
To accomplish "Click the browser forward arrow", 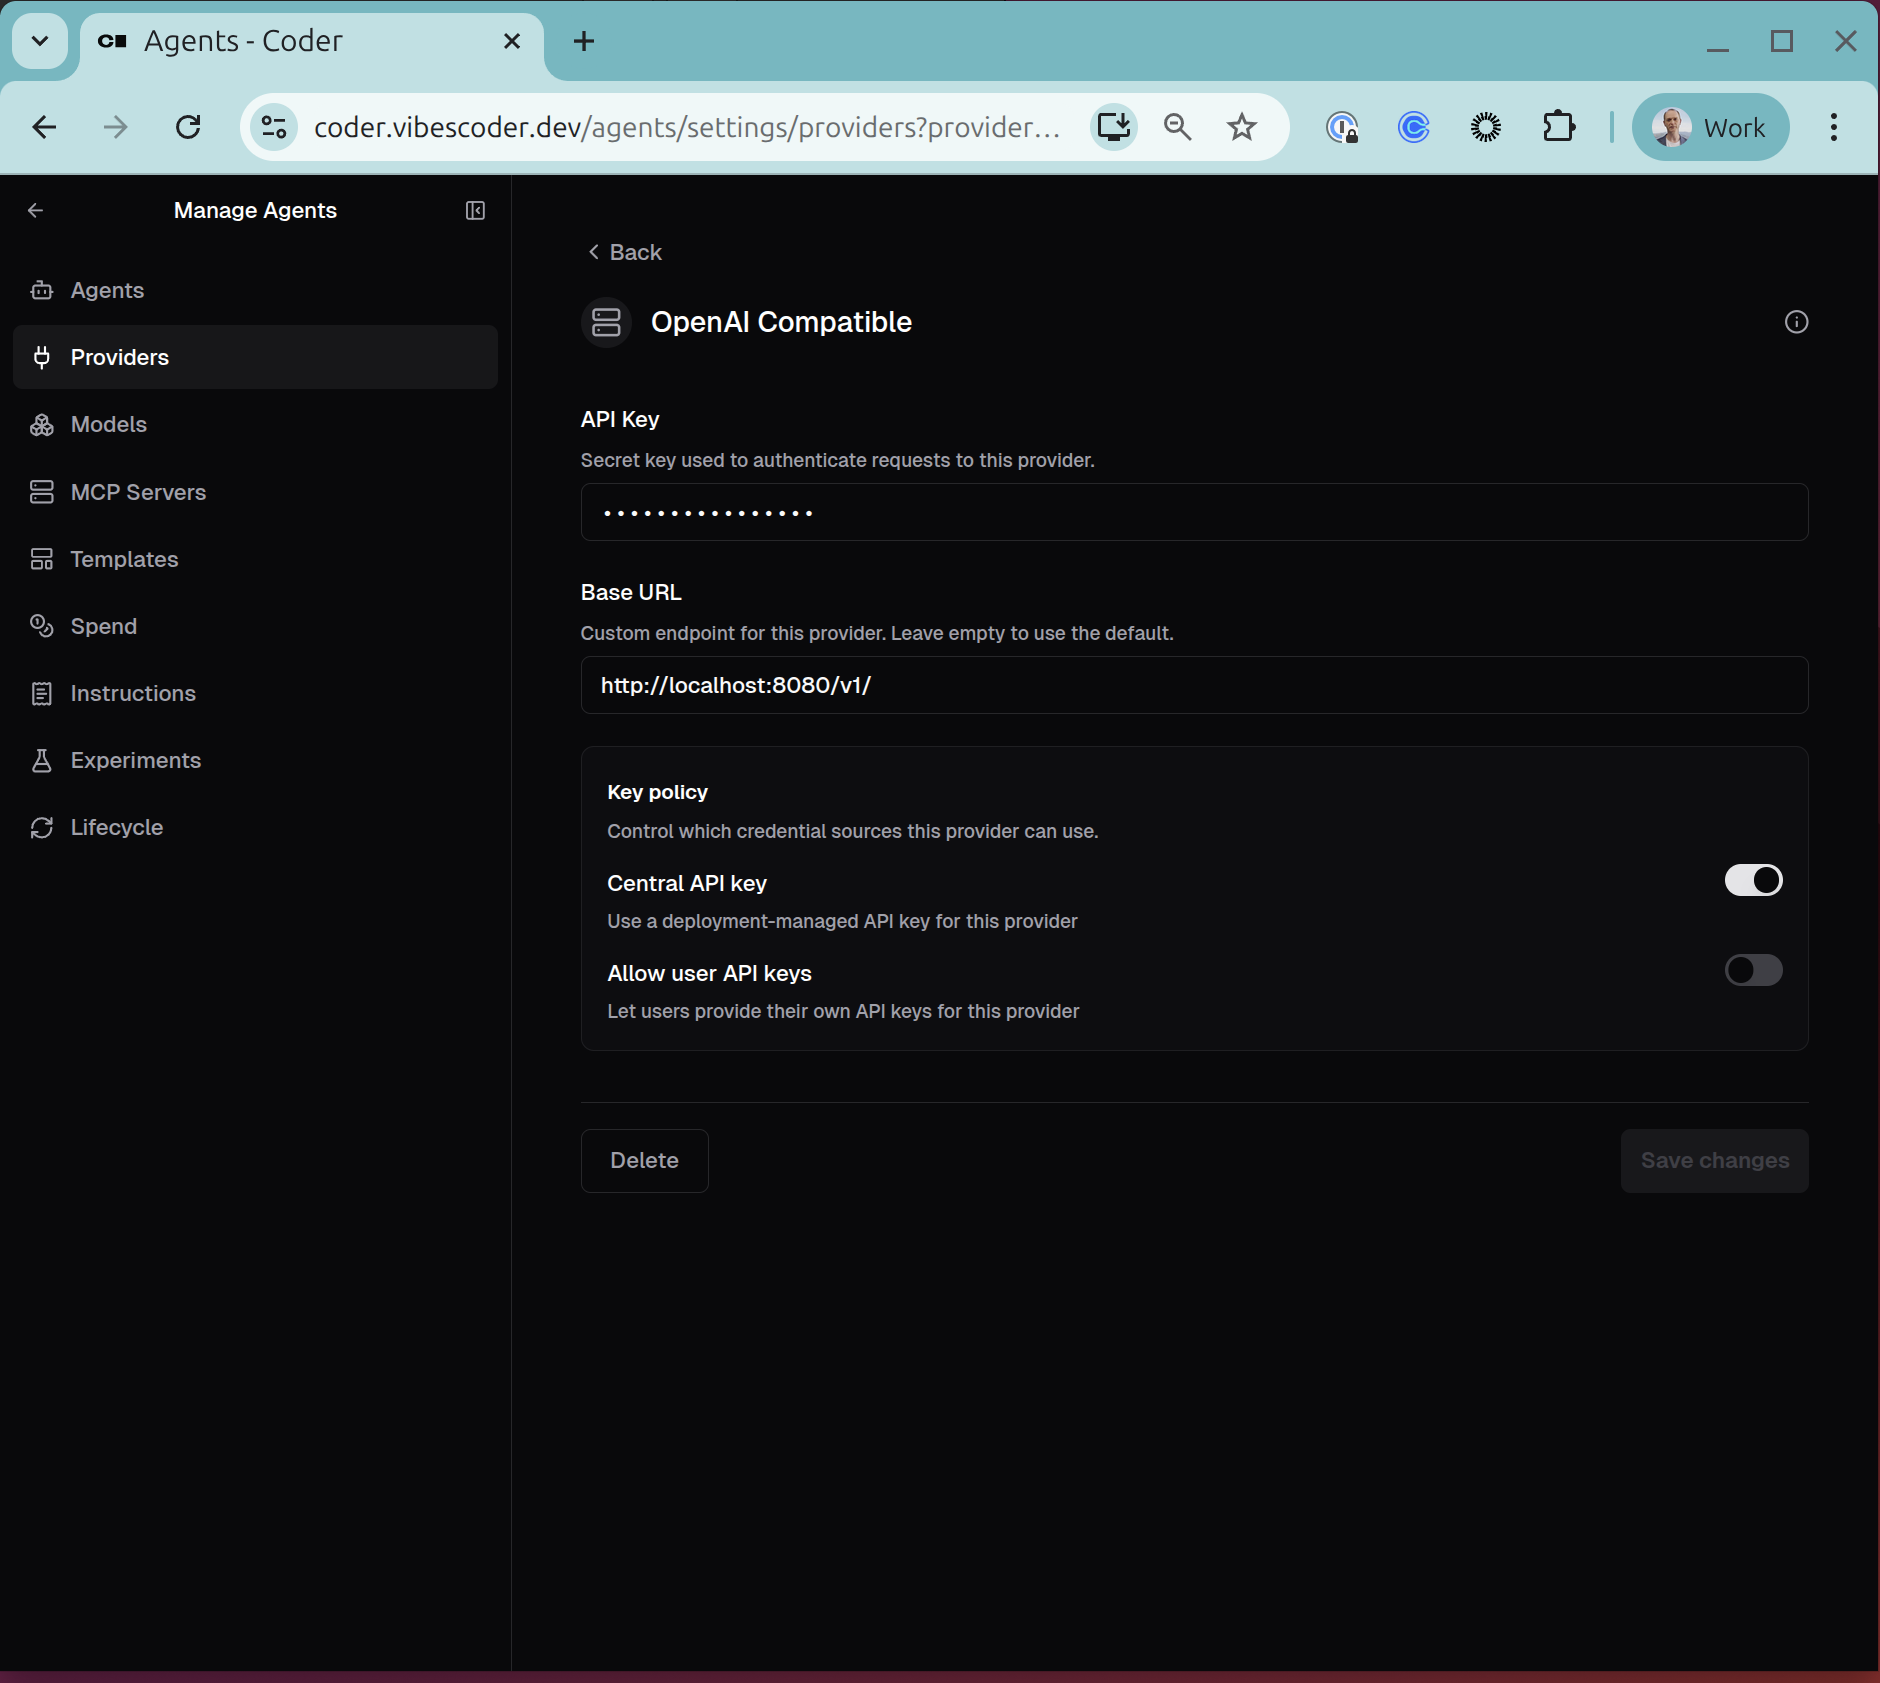I will coord(116,127).
